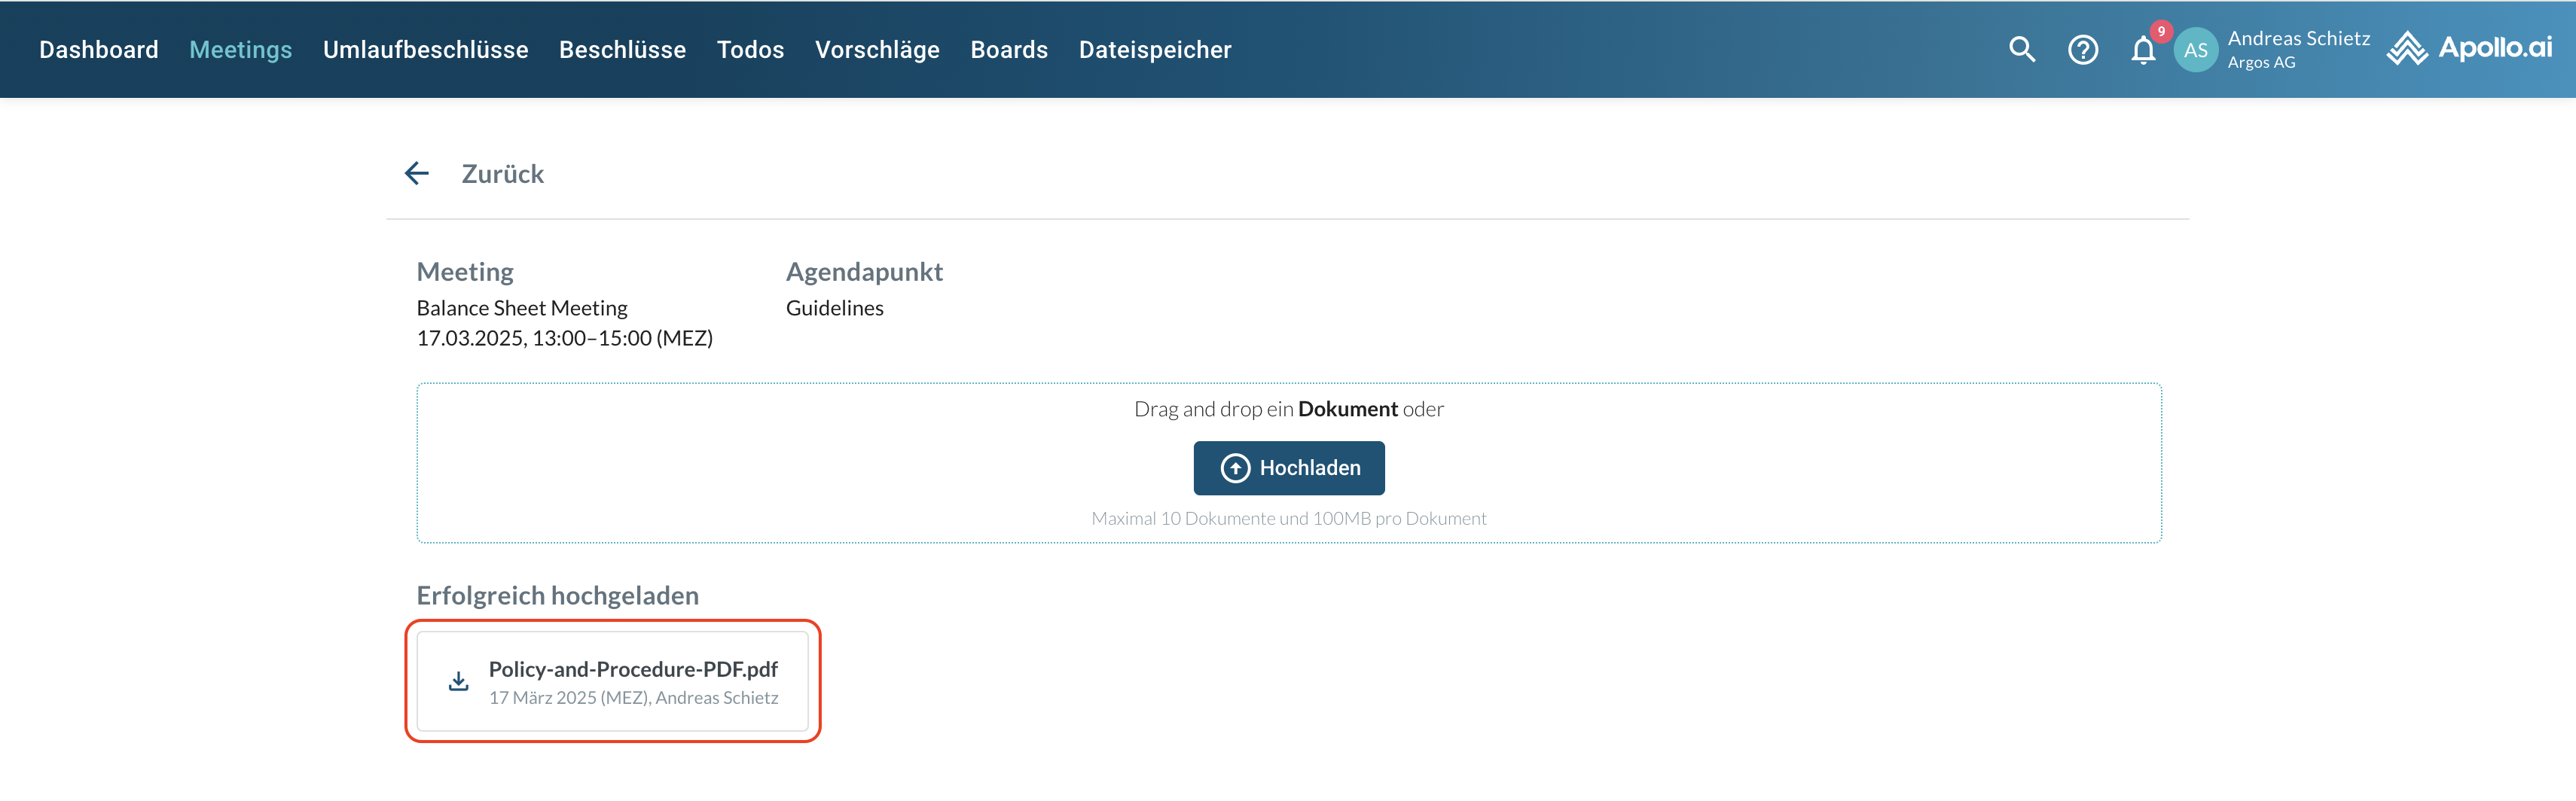
Task: Navigate to Umlaufbeschlüsse
Action: (x=425, y=49)
